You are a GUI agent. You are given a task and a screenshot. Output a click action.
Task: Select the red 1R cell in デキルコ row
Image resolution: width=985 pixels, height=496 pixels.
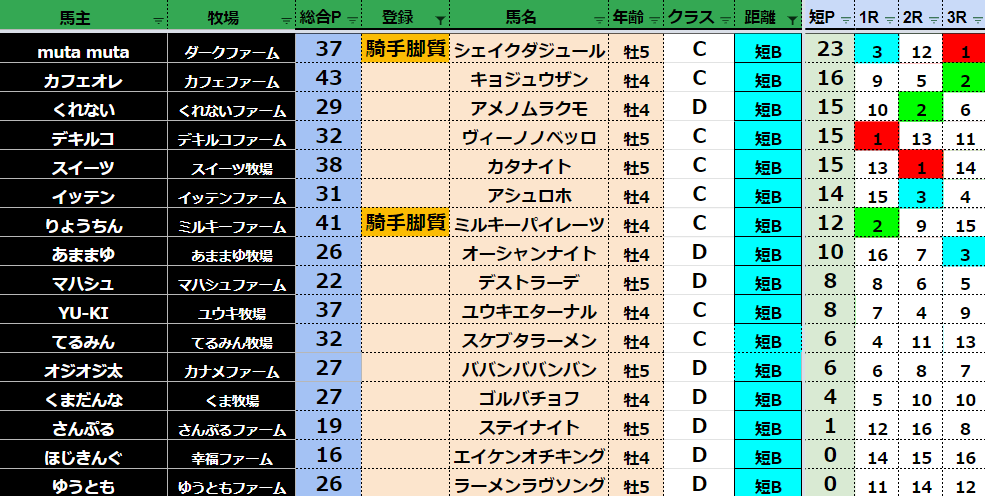pyautogui.click(x=876, y=137)
